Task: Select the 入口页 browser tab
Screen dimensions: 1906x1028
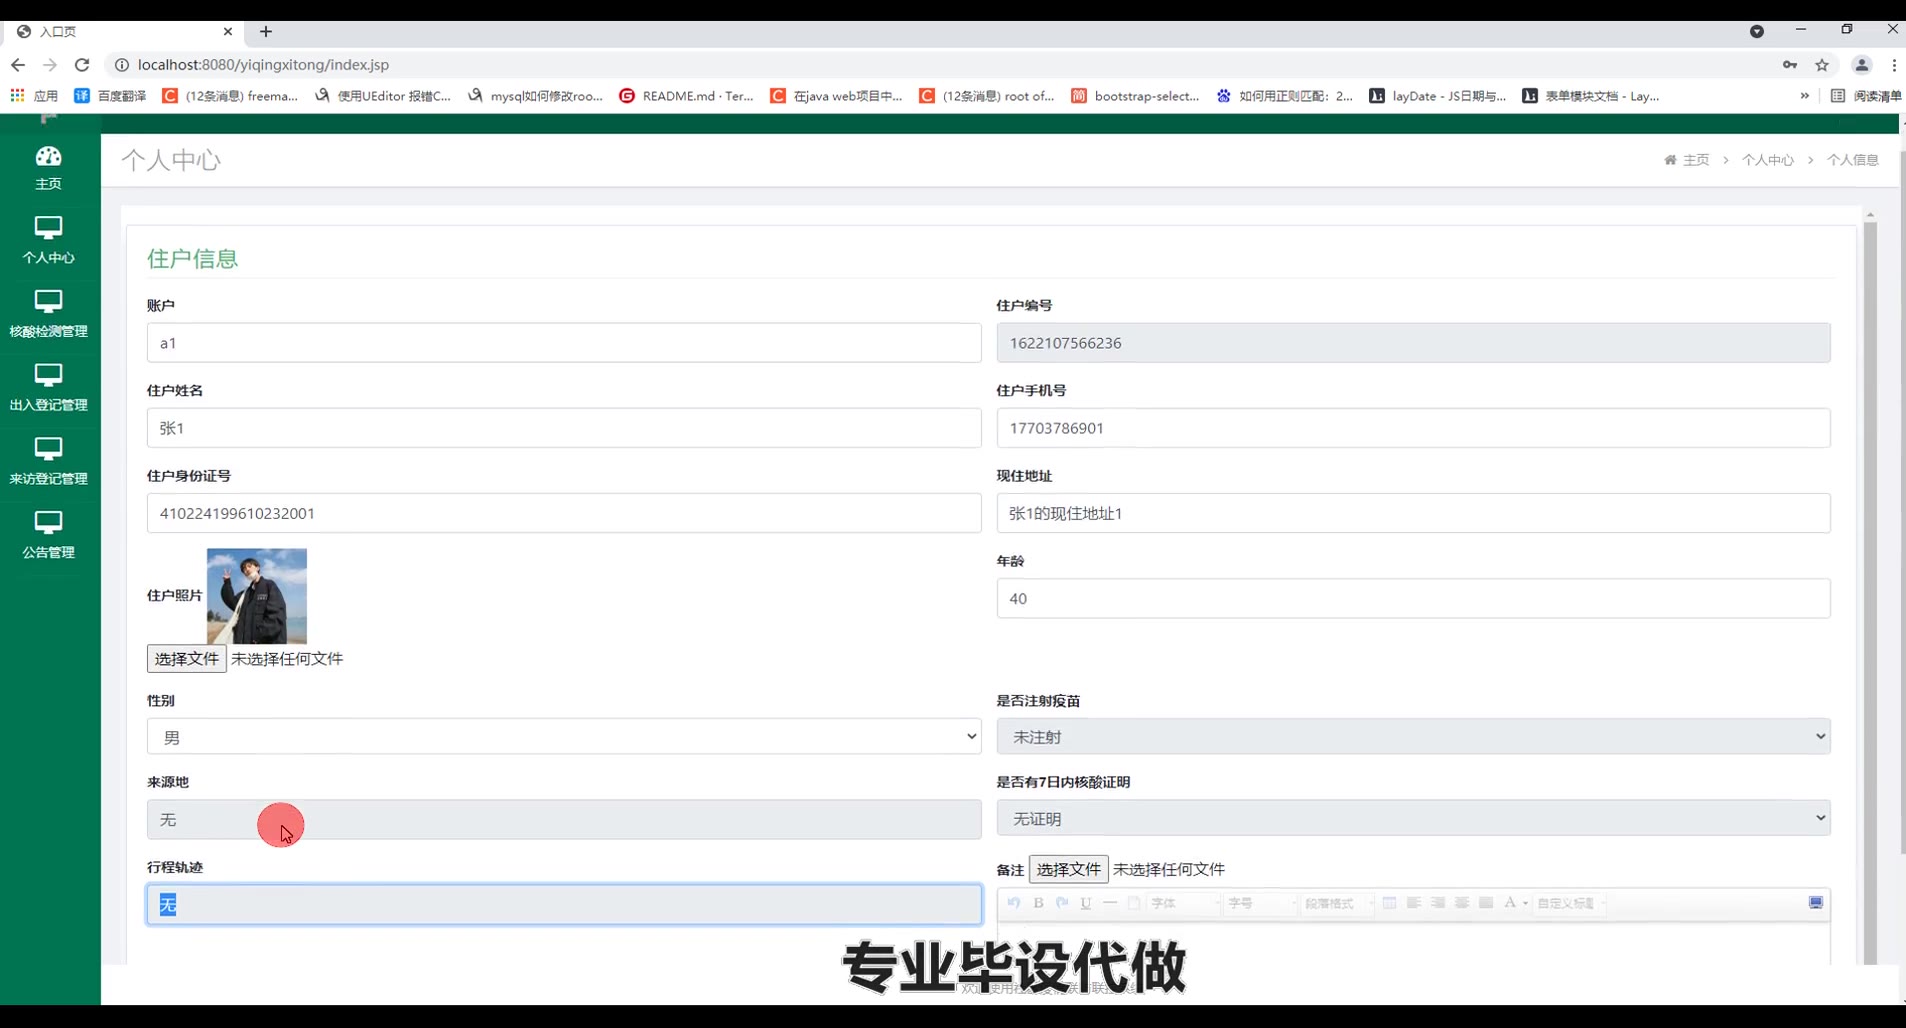Action: click(x=125, y=32)
